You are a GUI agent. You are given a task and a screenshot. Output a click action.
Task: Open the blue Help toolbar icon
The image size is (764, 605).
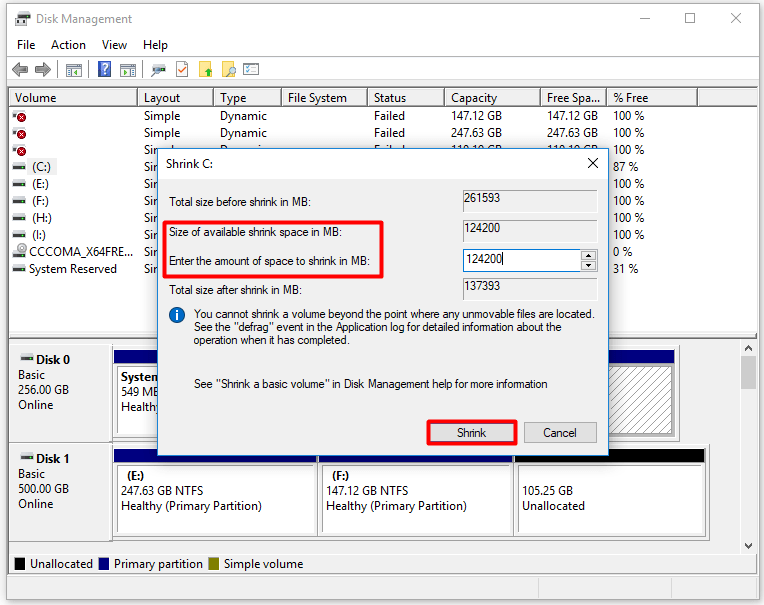click(104, 69)
